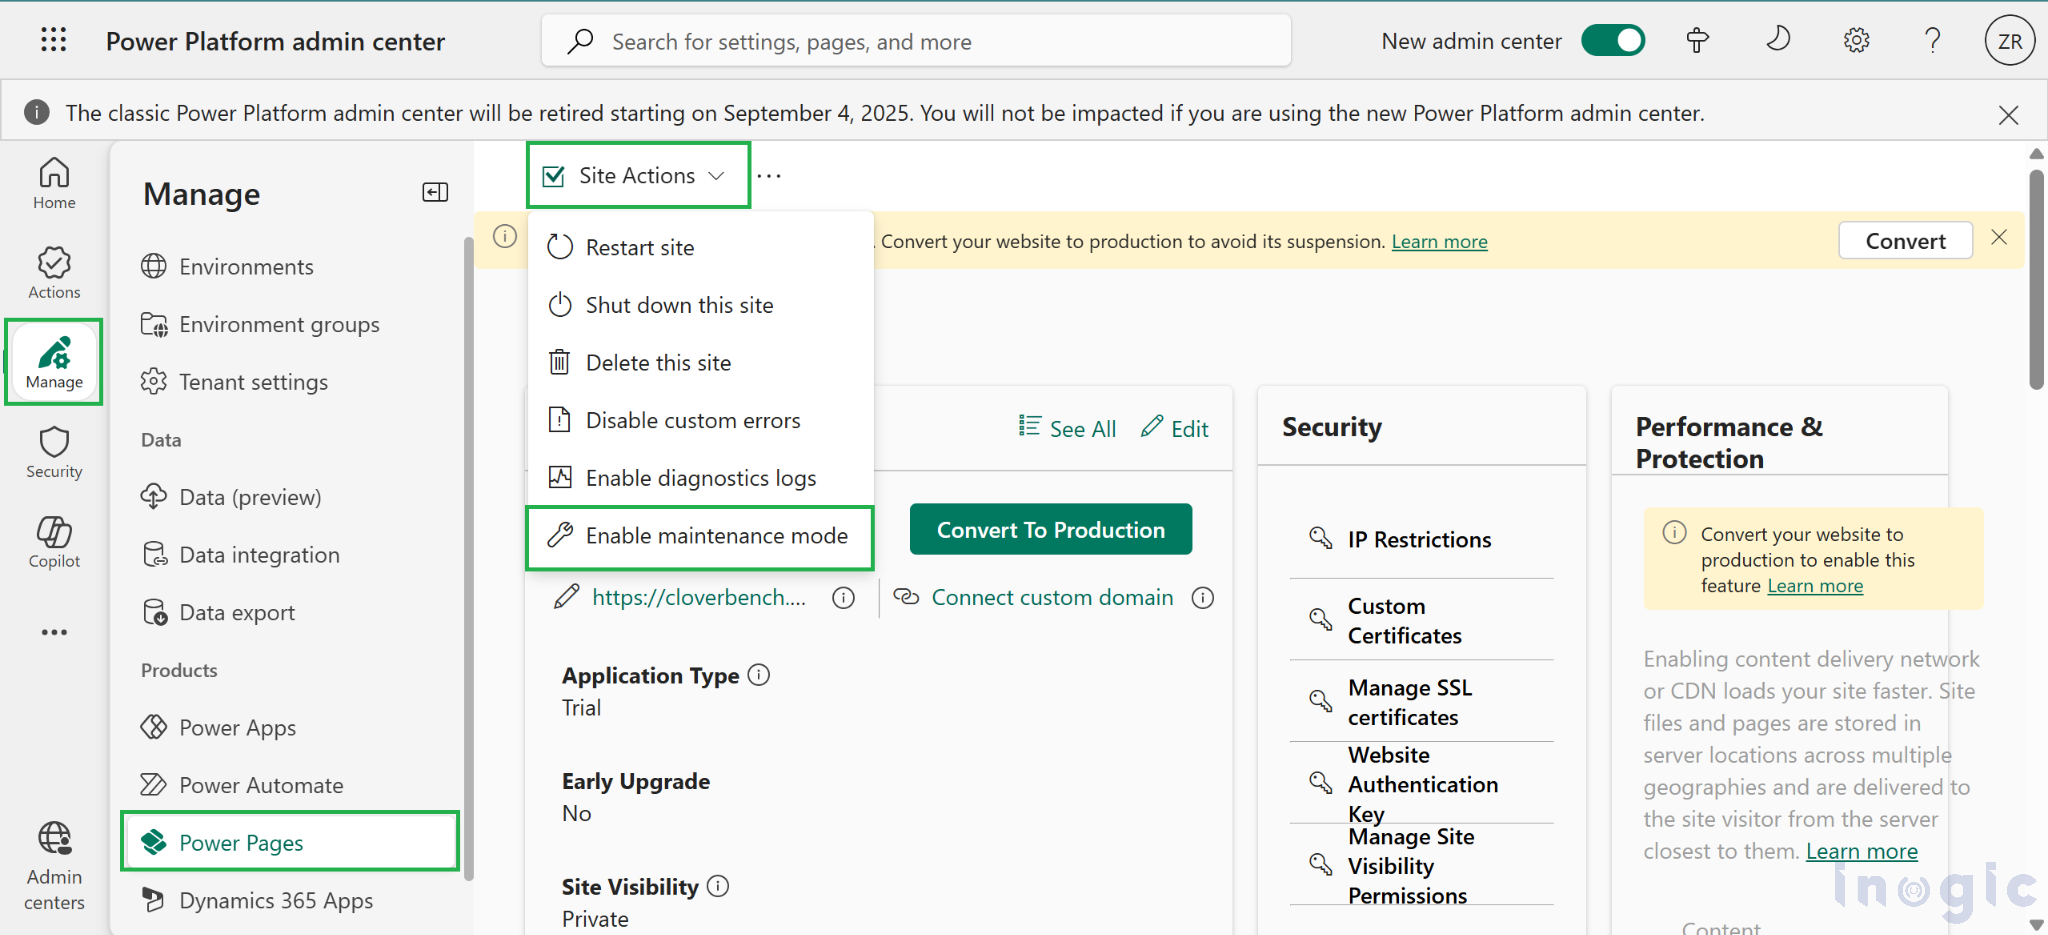Follow Learn more link about CDN
Viewport: 2048px width, 935px height.
[1862, 852]
